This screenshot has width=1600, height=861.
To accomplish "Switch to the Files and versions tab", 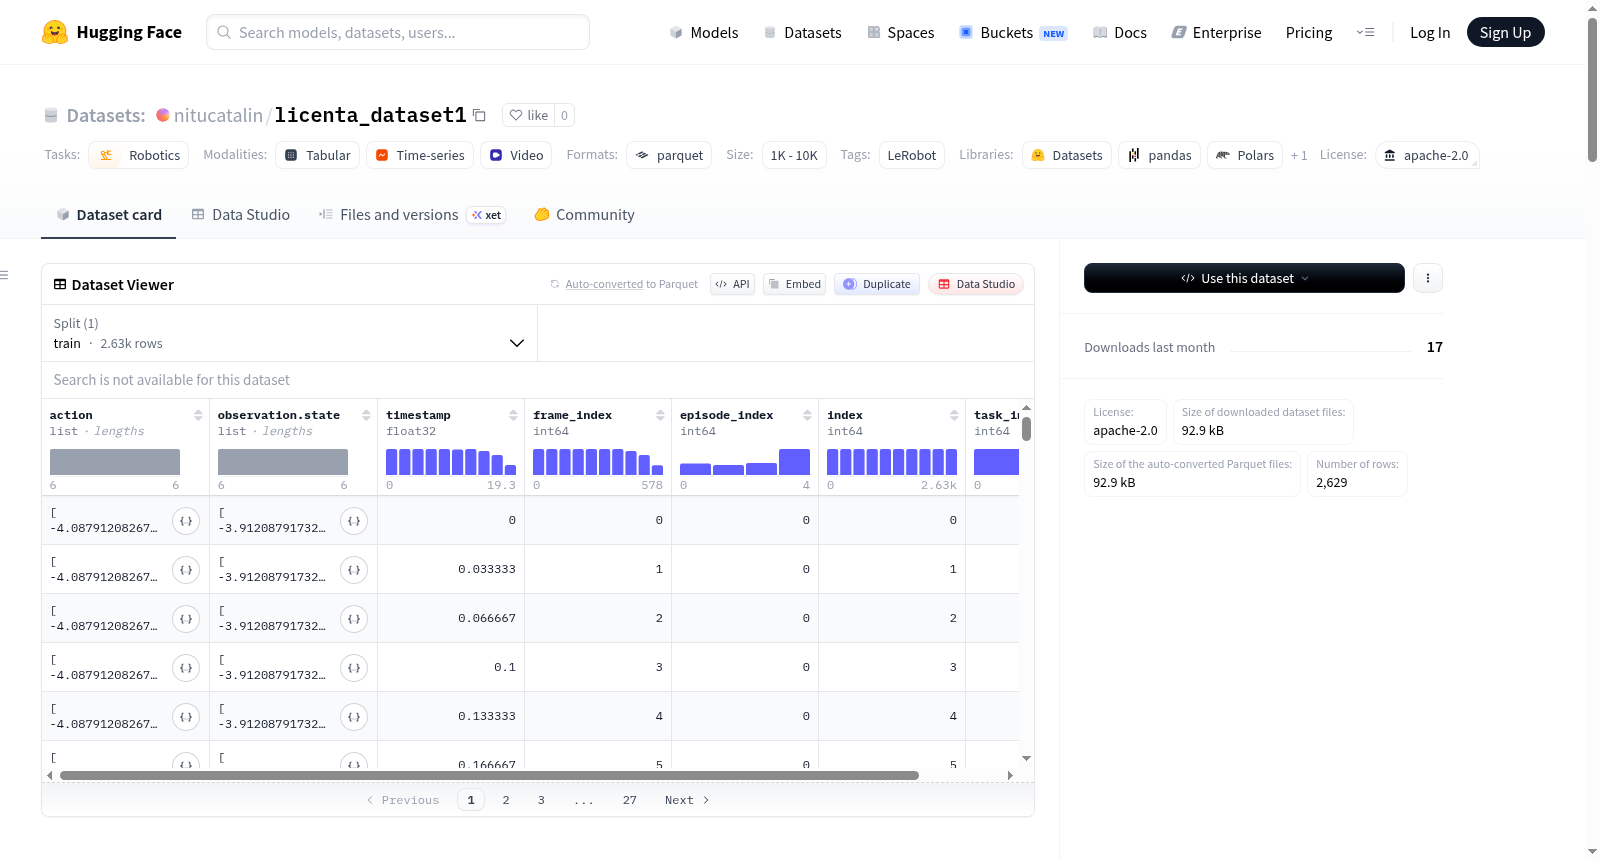I will pos(411,215).
